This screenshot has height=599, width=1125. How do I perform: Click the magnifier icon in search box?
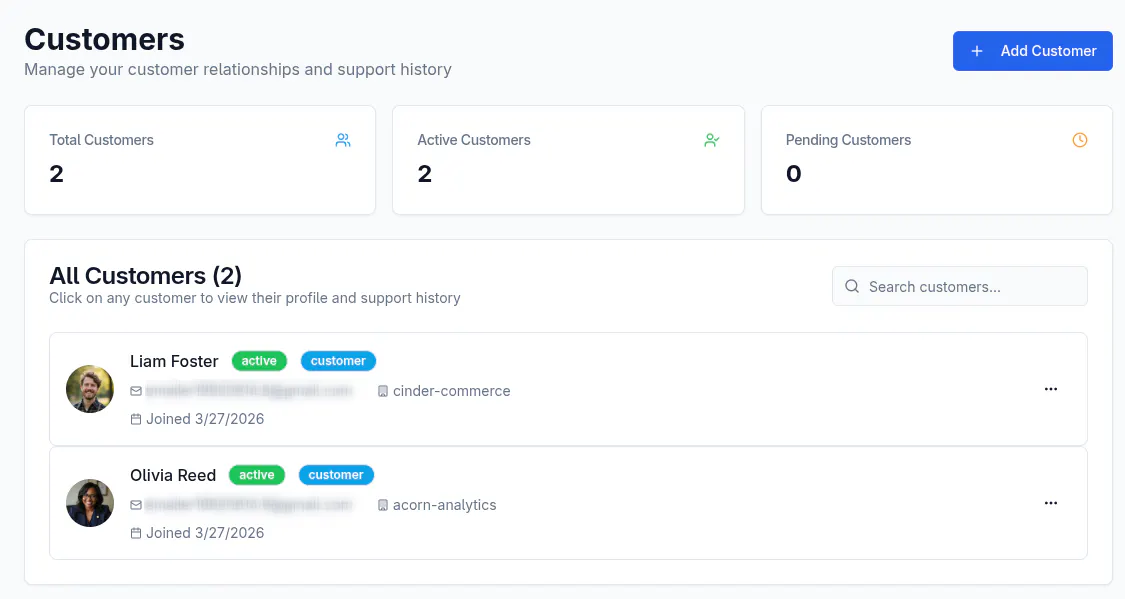852,286
